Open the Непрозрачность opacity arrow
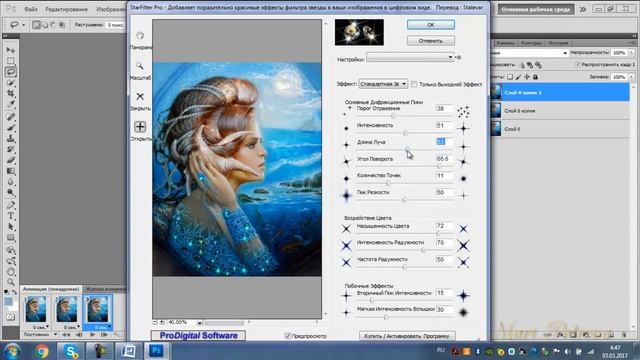640x360 pixels. [x=631, y=53]
